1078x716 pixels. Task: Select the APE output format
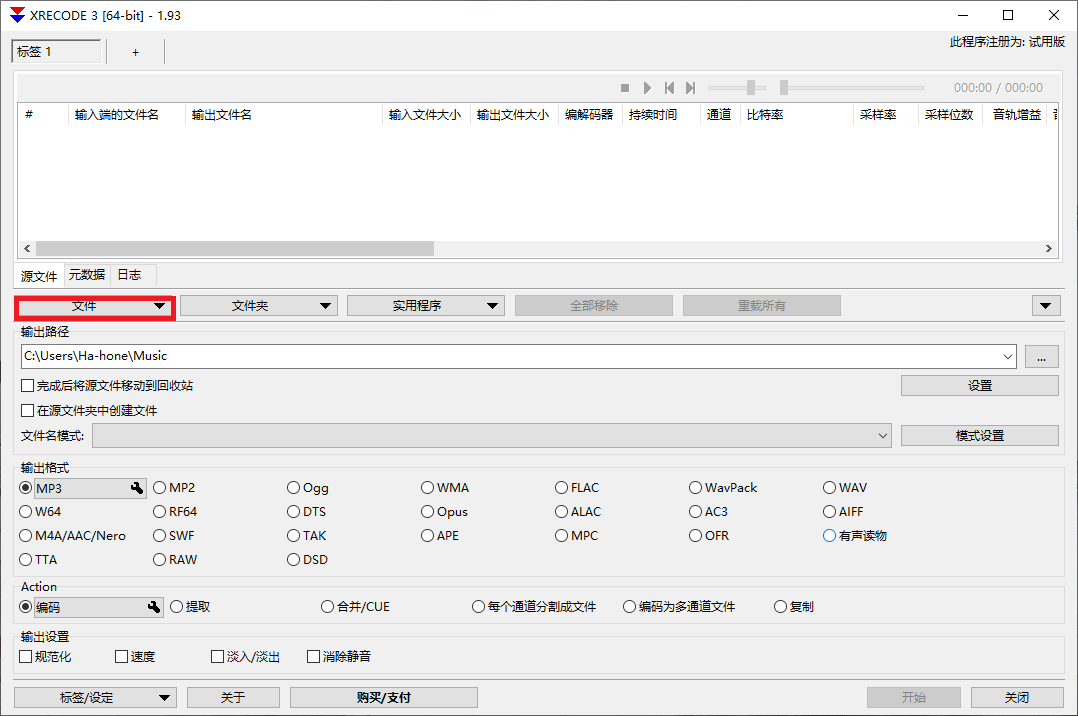(x=440, y=536)
